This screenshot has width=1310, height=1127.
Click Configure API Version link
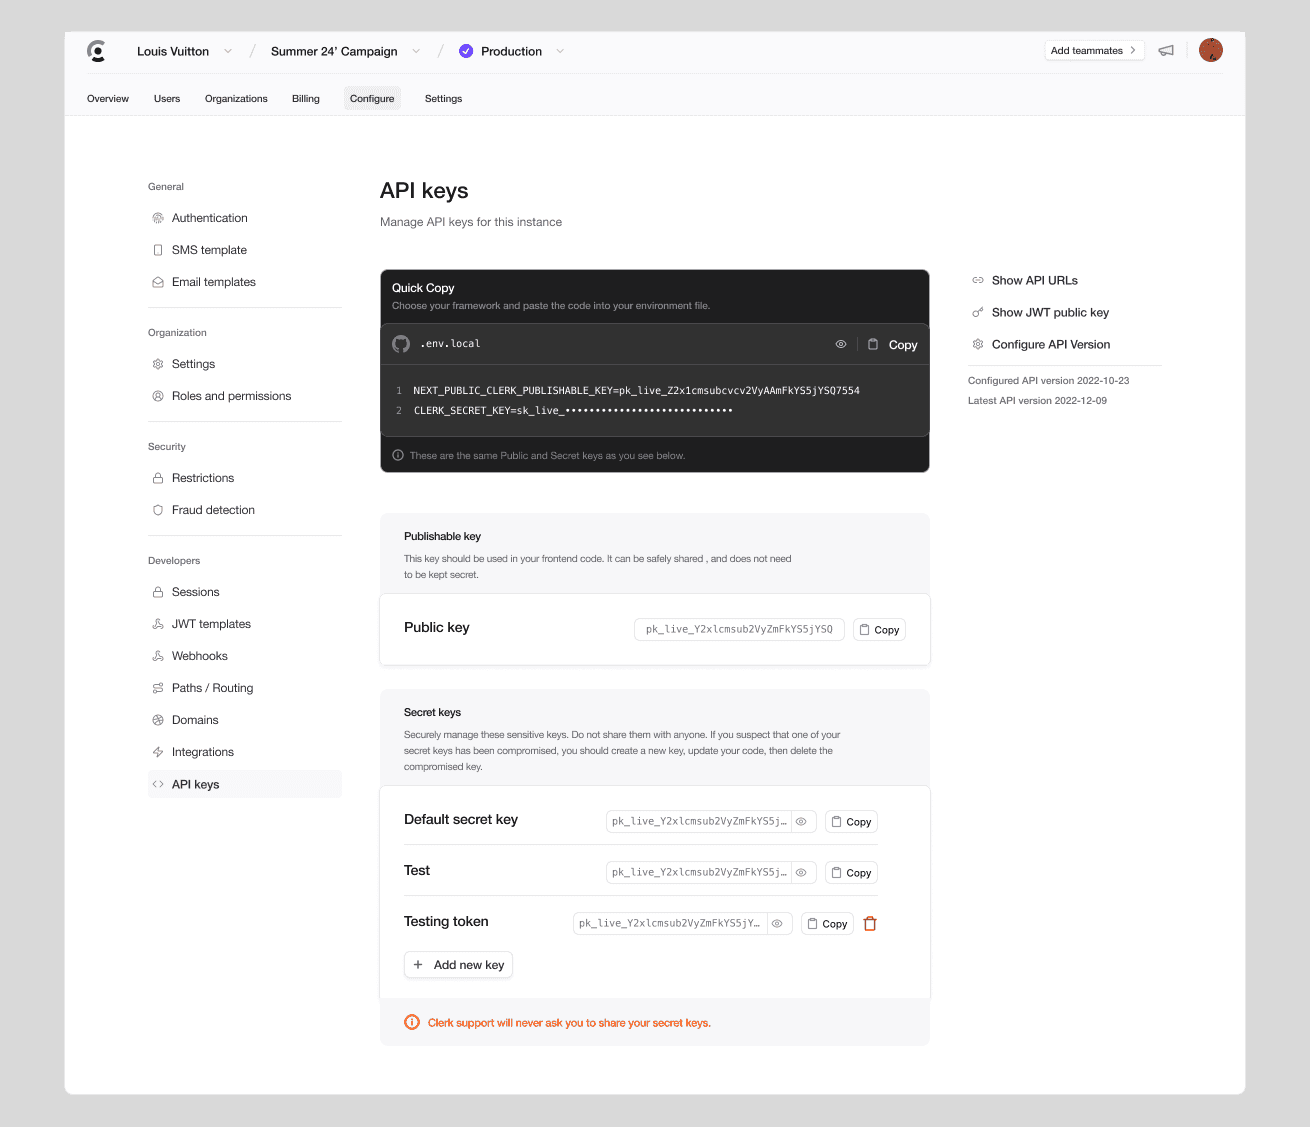1051,344
